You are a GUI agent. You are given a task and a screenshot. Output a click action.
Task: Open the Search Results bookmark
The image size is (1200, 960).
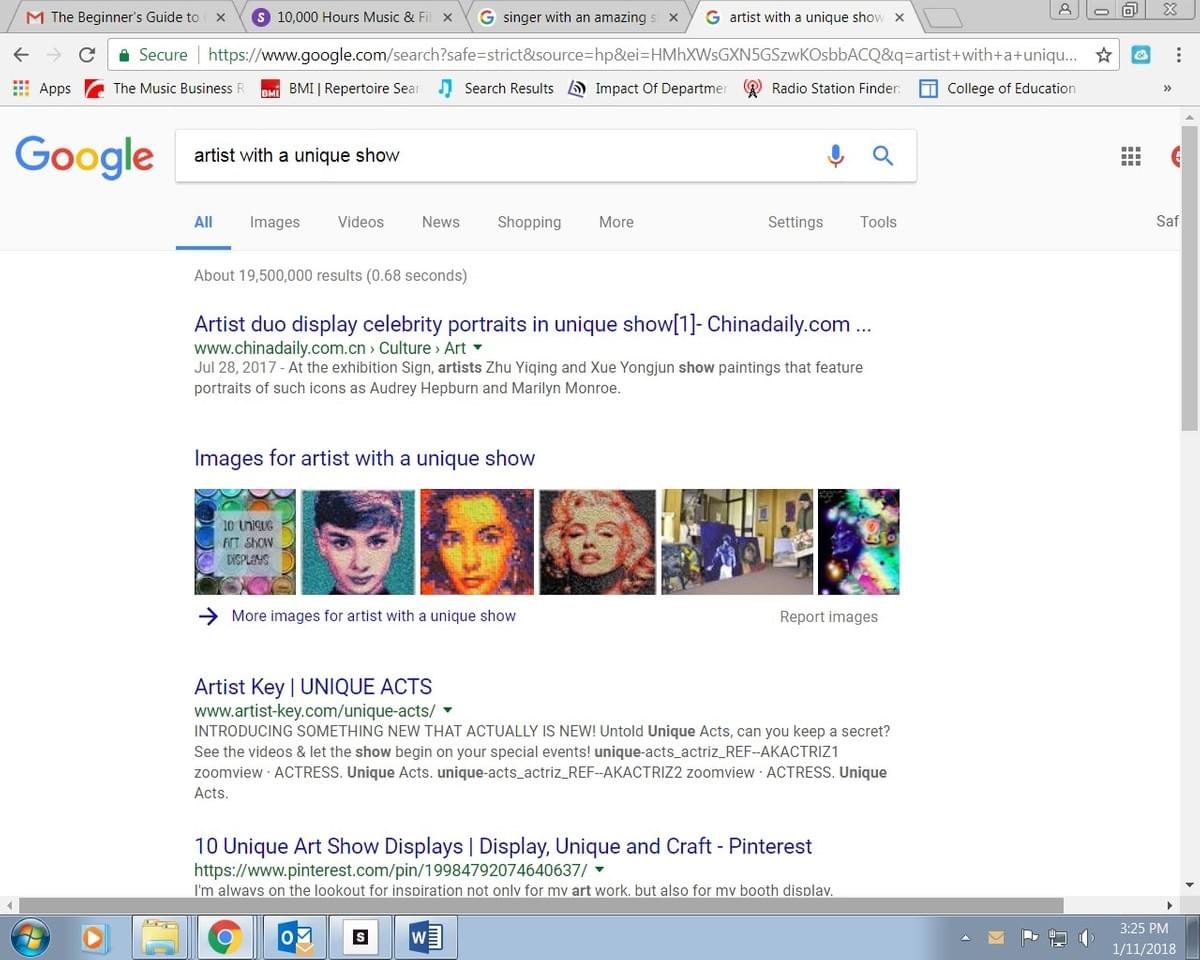coord(495,88)
